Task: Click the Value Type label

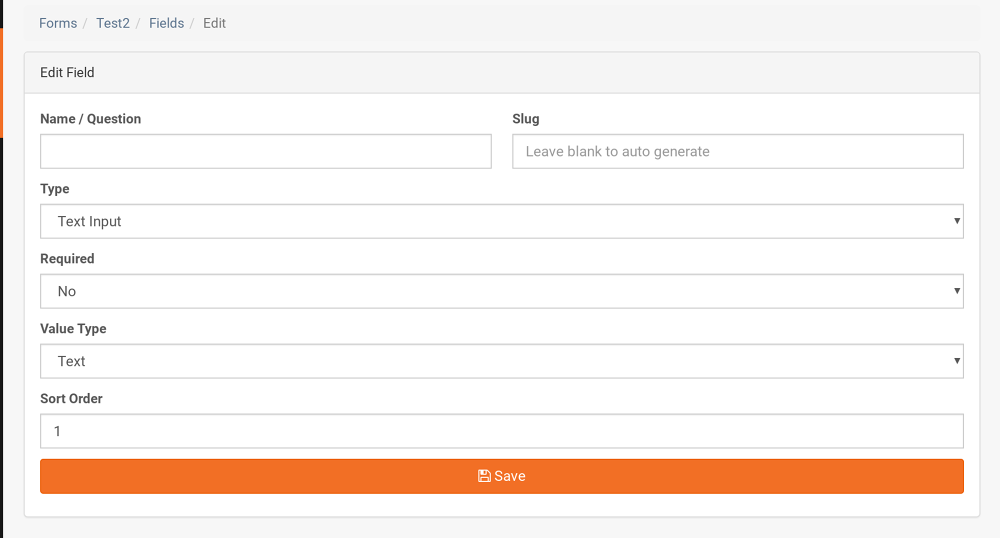Action: (73, 329)
